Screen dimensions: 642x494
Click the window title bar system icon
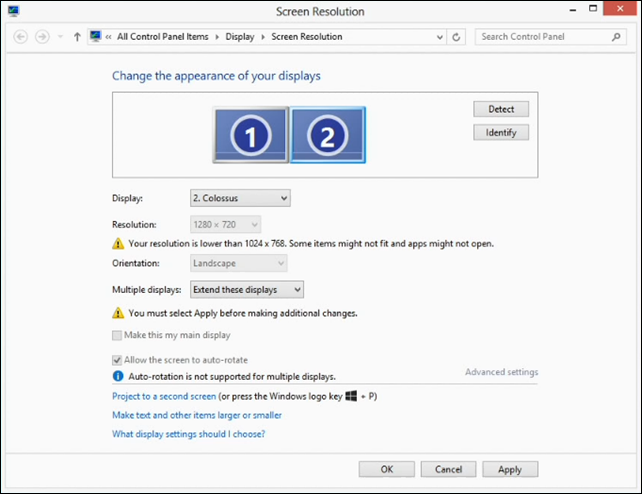click(13, 11)
